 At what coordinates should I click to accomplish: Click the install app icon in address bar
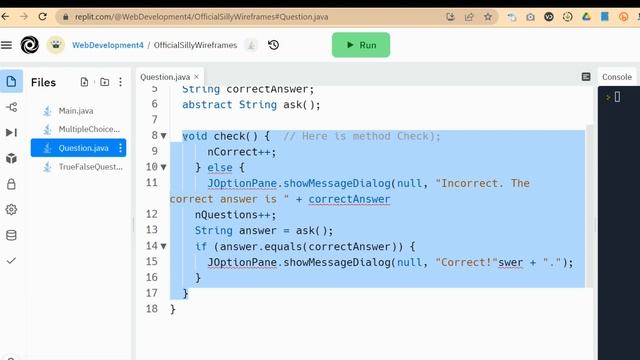[450, 17]
